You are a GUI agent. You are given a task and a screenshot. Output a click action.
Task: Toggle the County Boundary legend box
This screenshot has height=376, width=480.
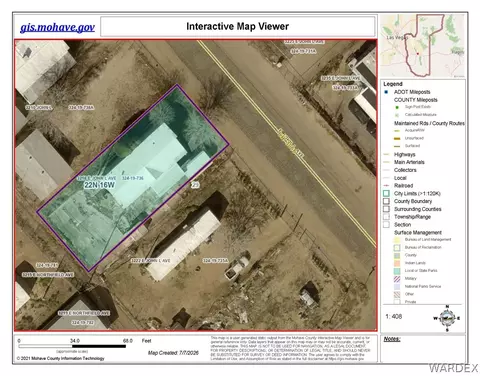tap(386, 201)
